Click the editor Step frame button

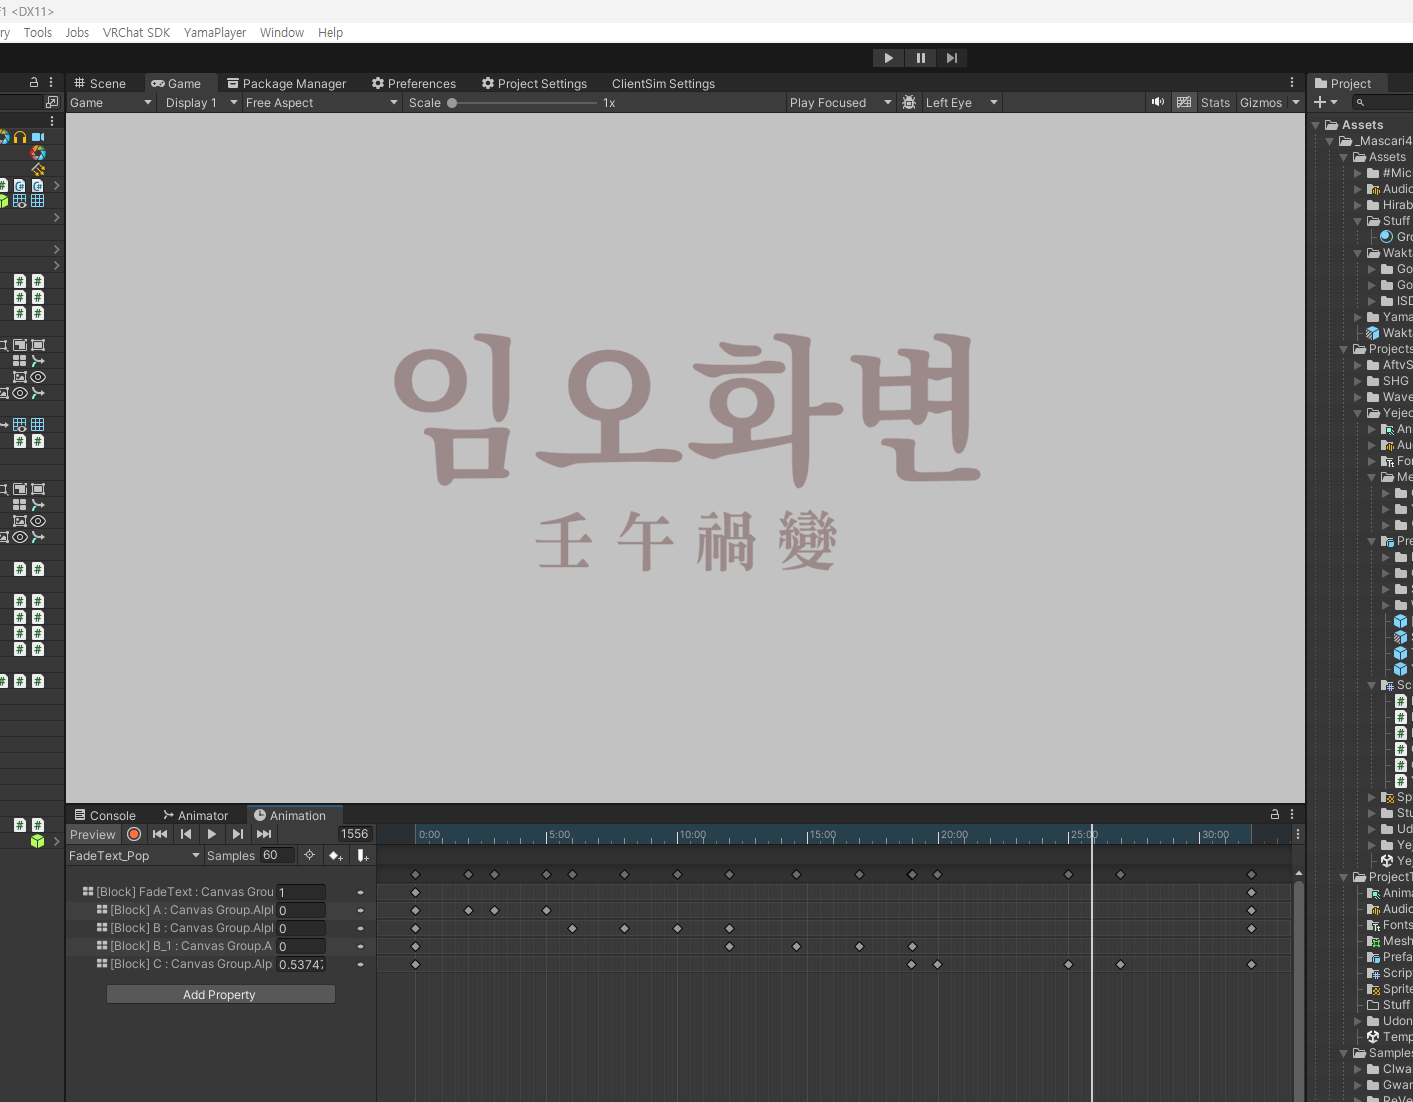click(x=952, y=58)
